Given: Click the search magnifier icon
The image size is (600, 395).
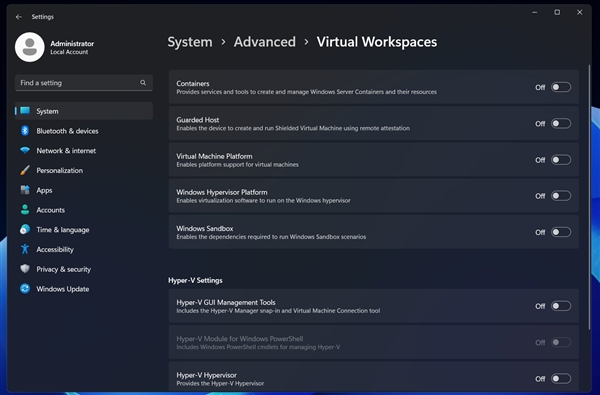Looking at the screenshot, I should (x=143, y=83).
